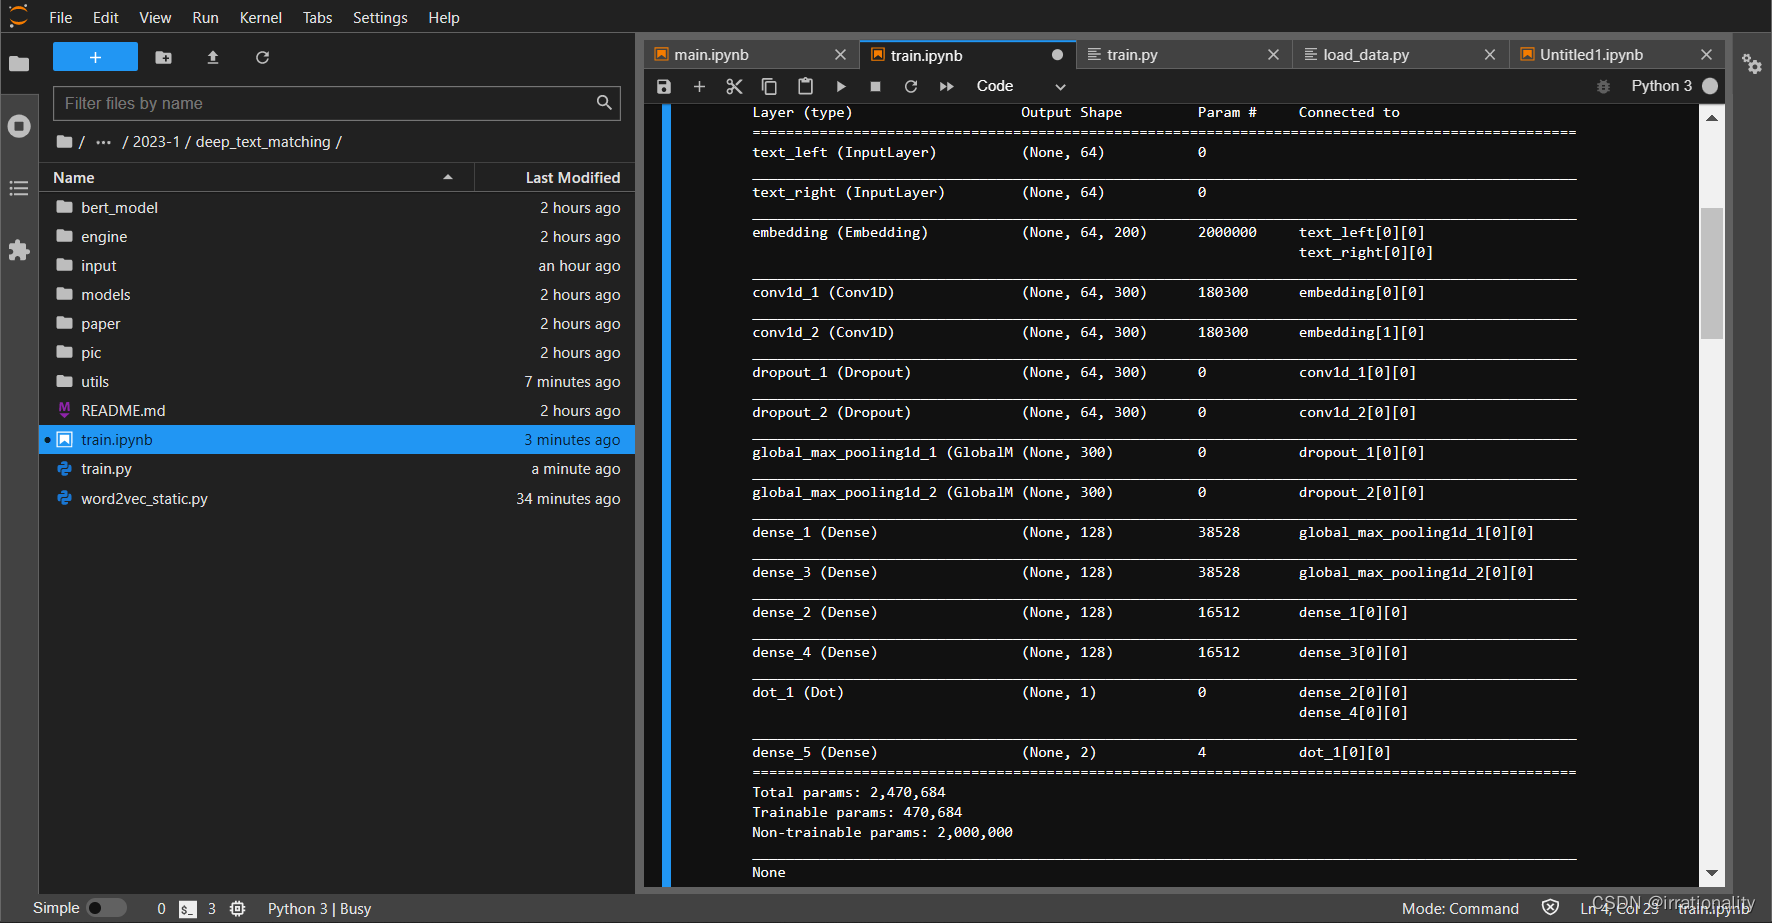Open the Help menu
The image size is (1772, 923).
point(444,17)
